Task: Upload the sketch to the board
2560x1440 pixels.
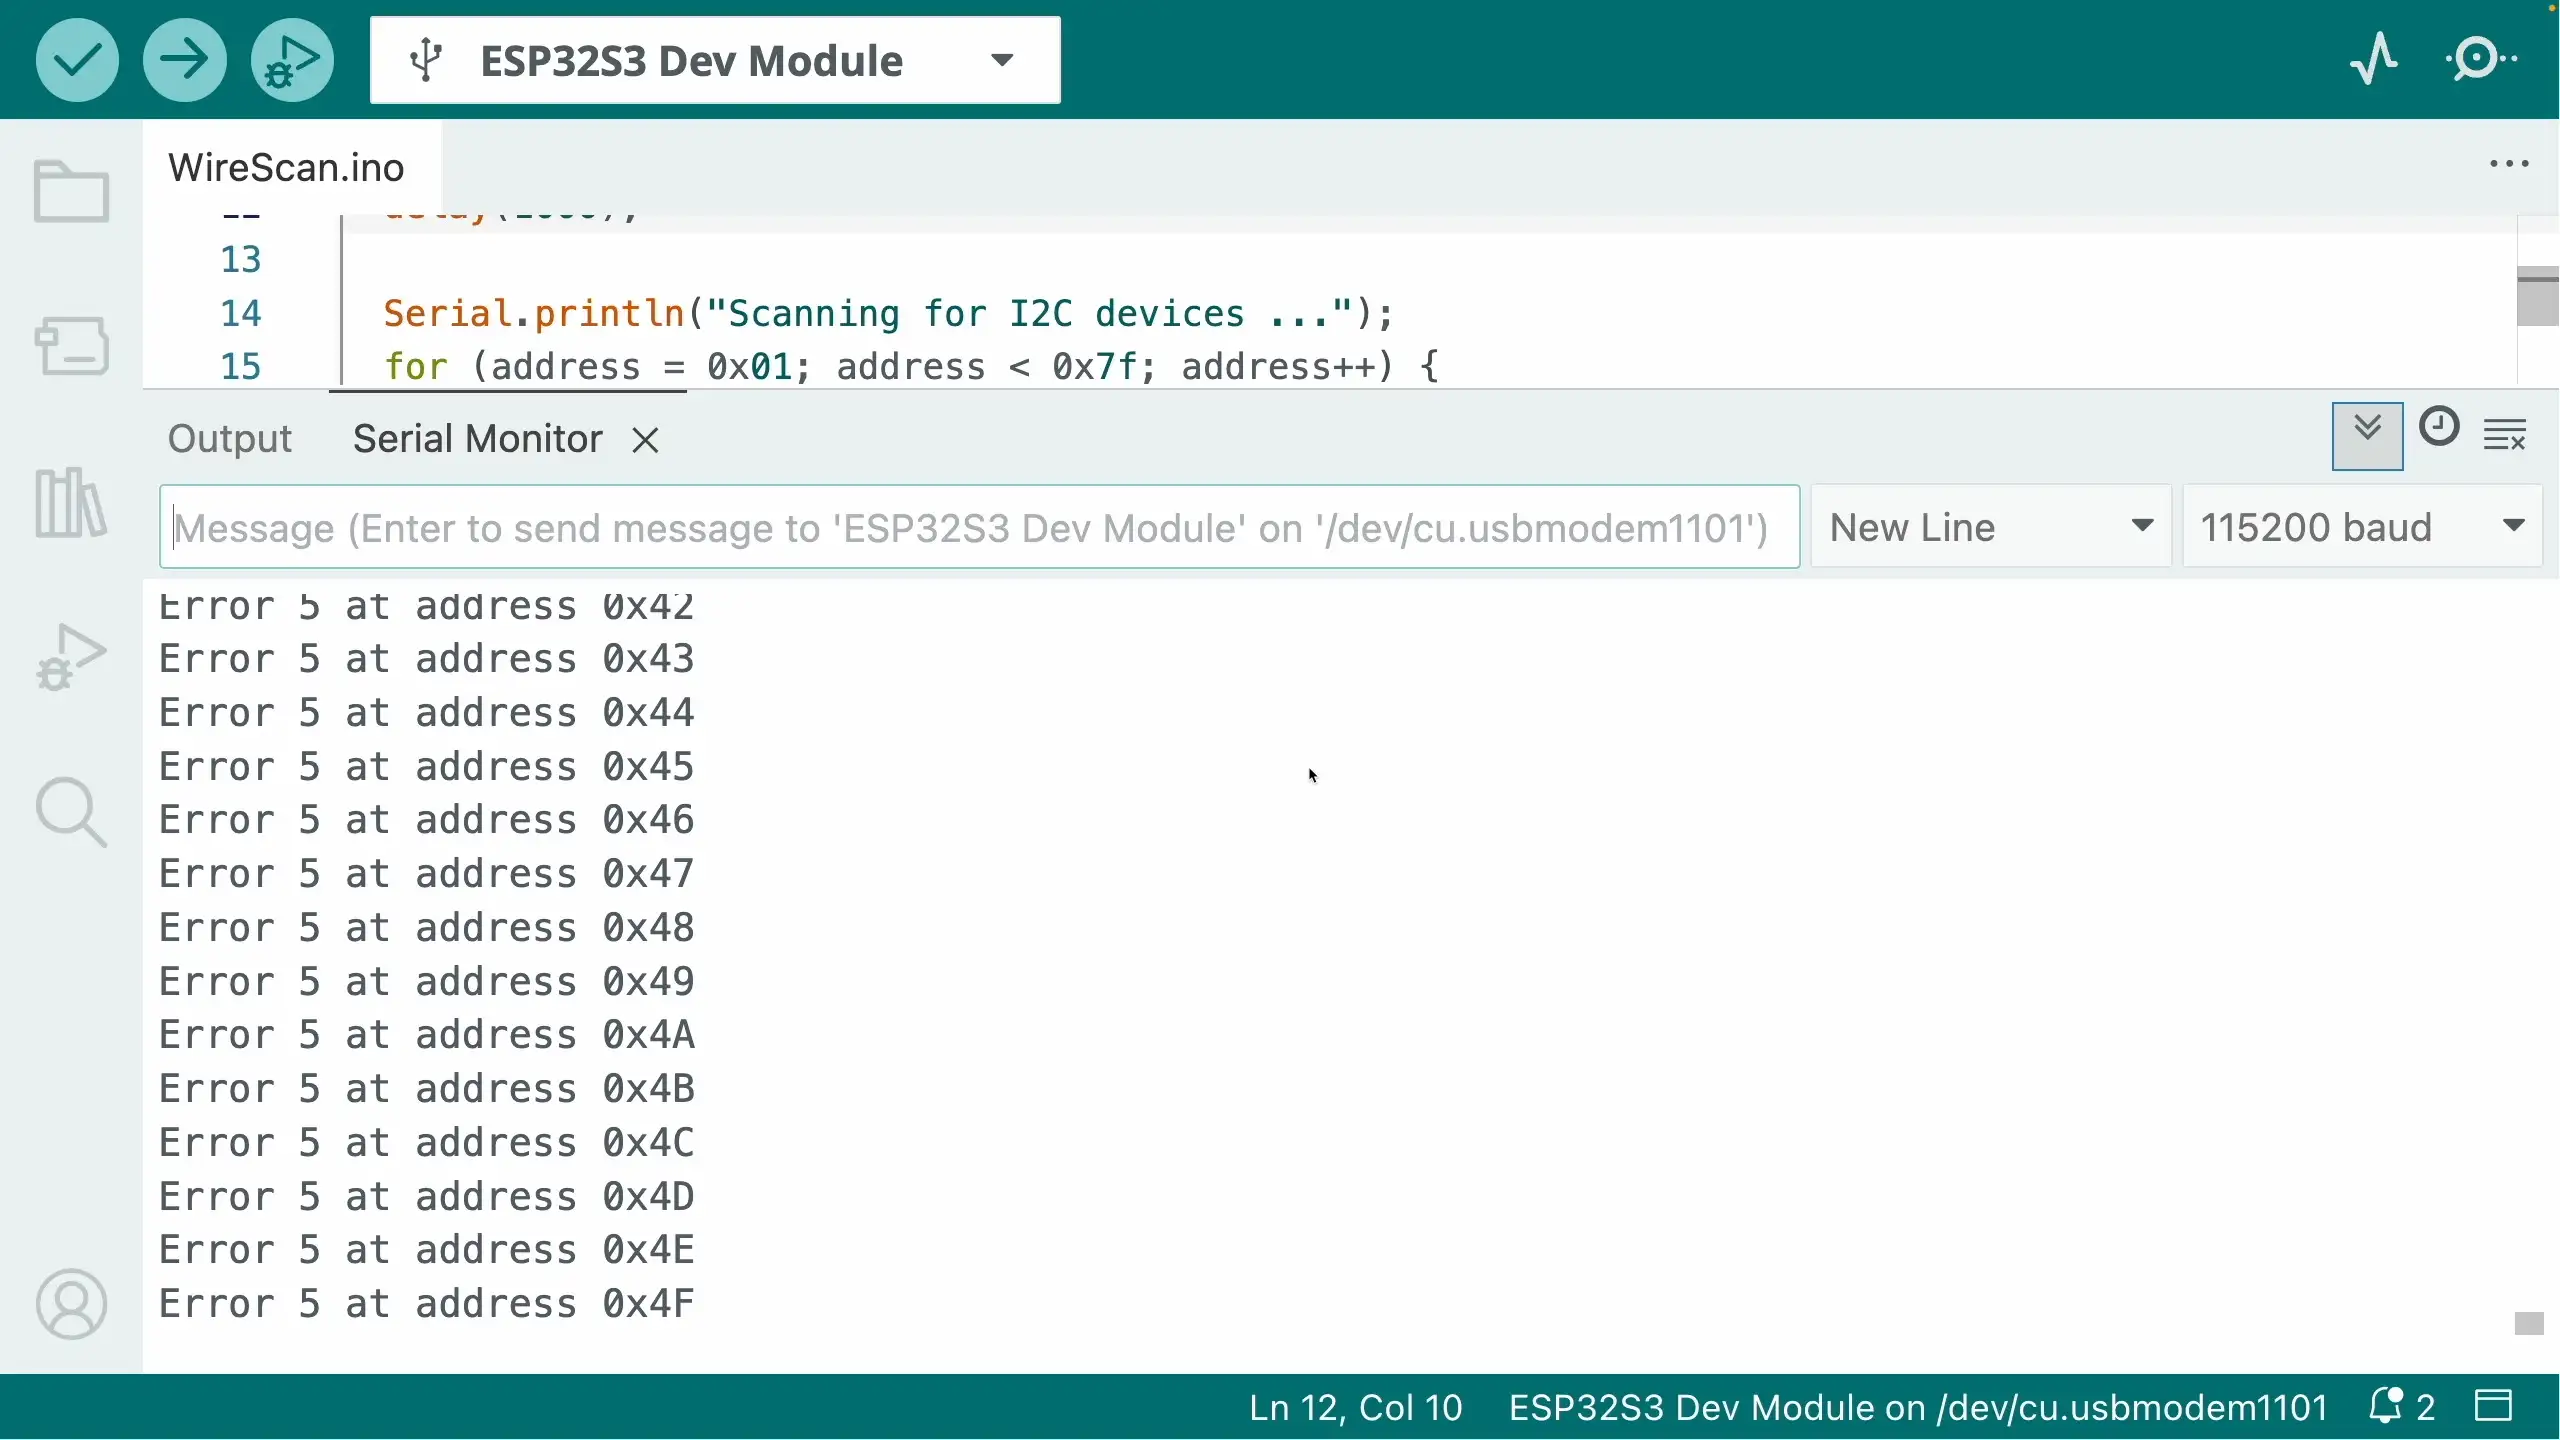Action: [x=183, y=59]
